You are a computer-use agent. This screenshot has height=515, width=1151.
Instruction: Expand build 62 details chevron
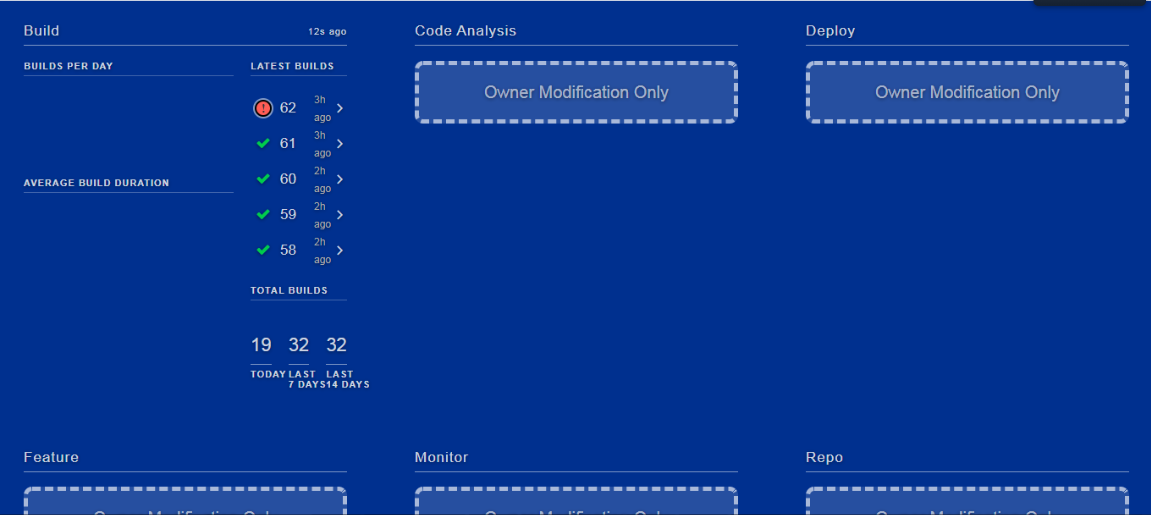(x=340, y=109)
